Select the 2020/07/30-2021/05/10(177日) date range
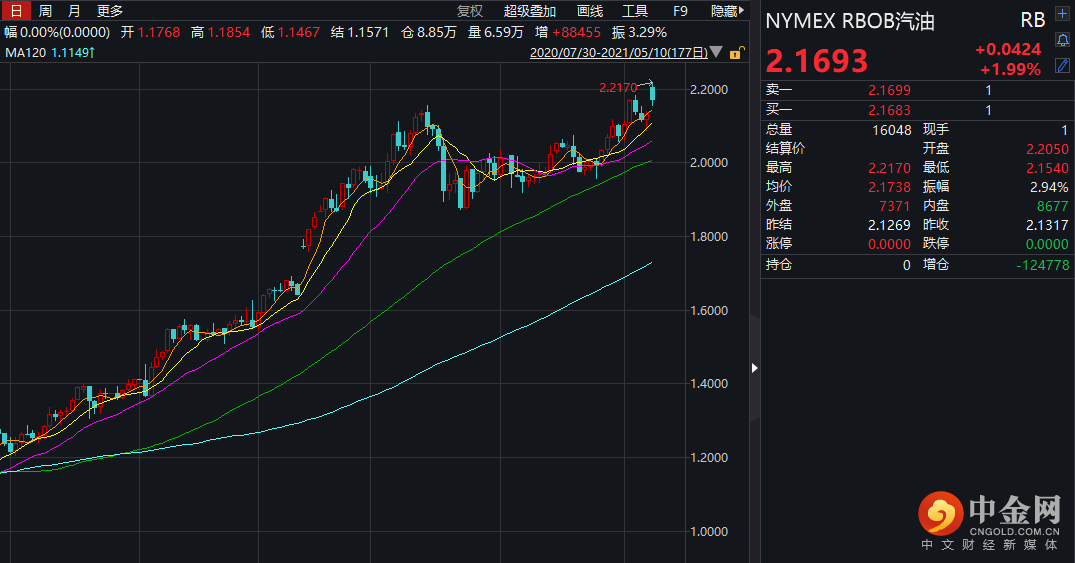1075x563 pixels. tap(618, 53)
